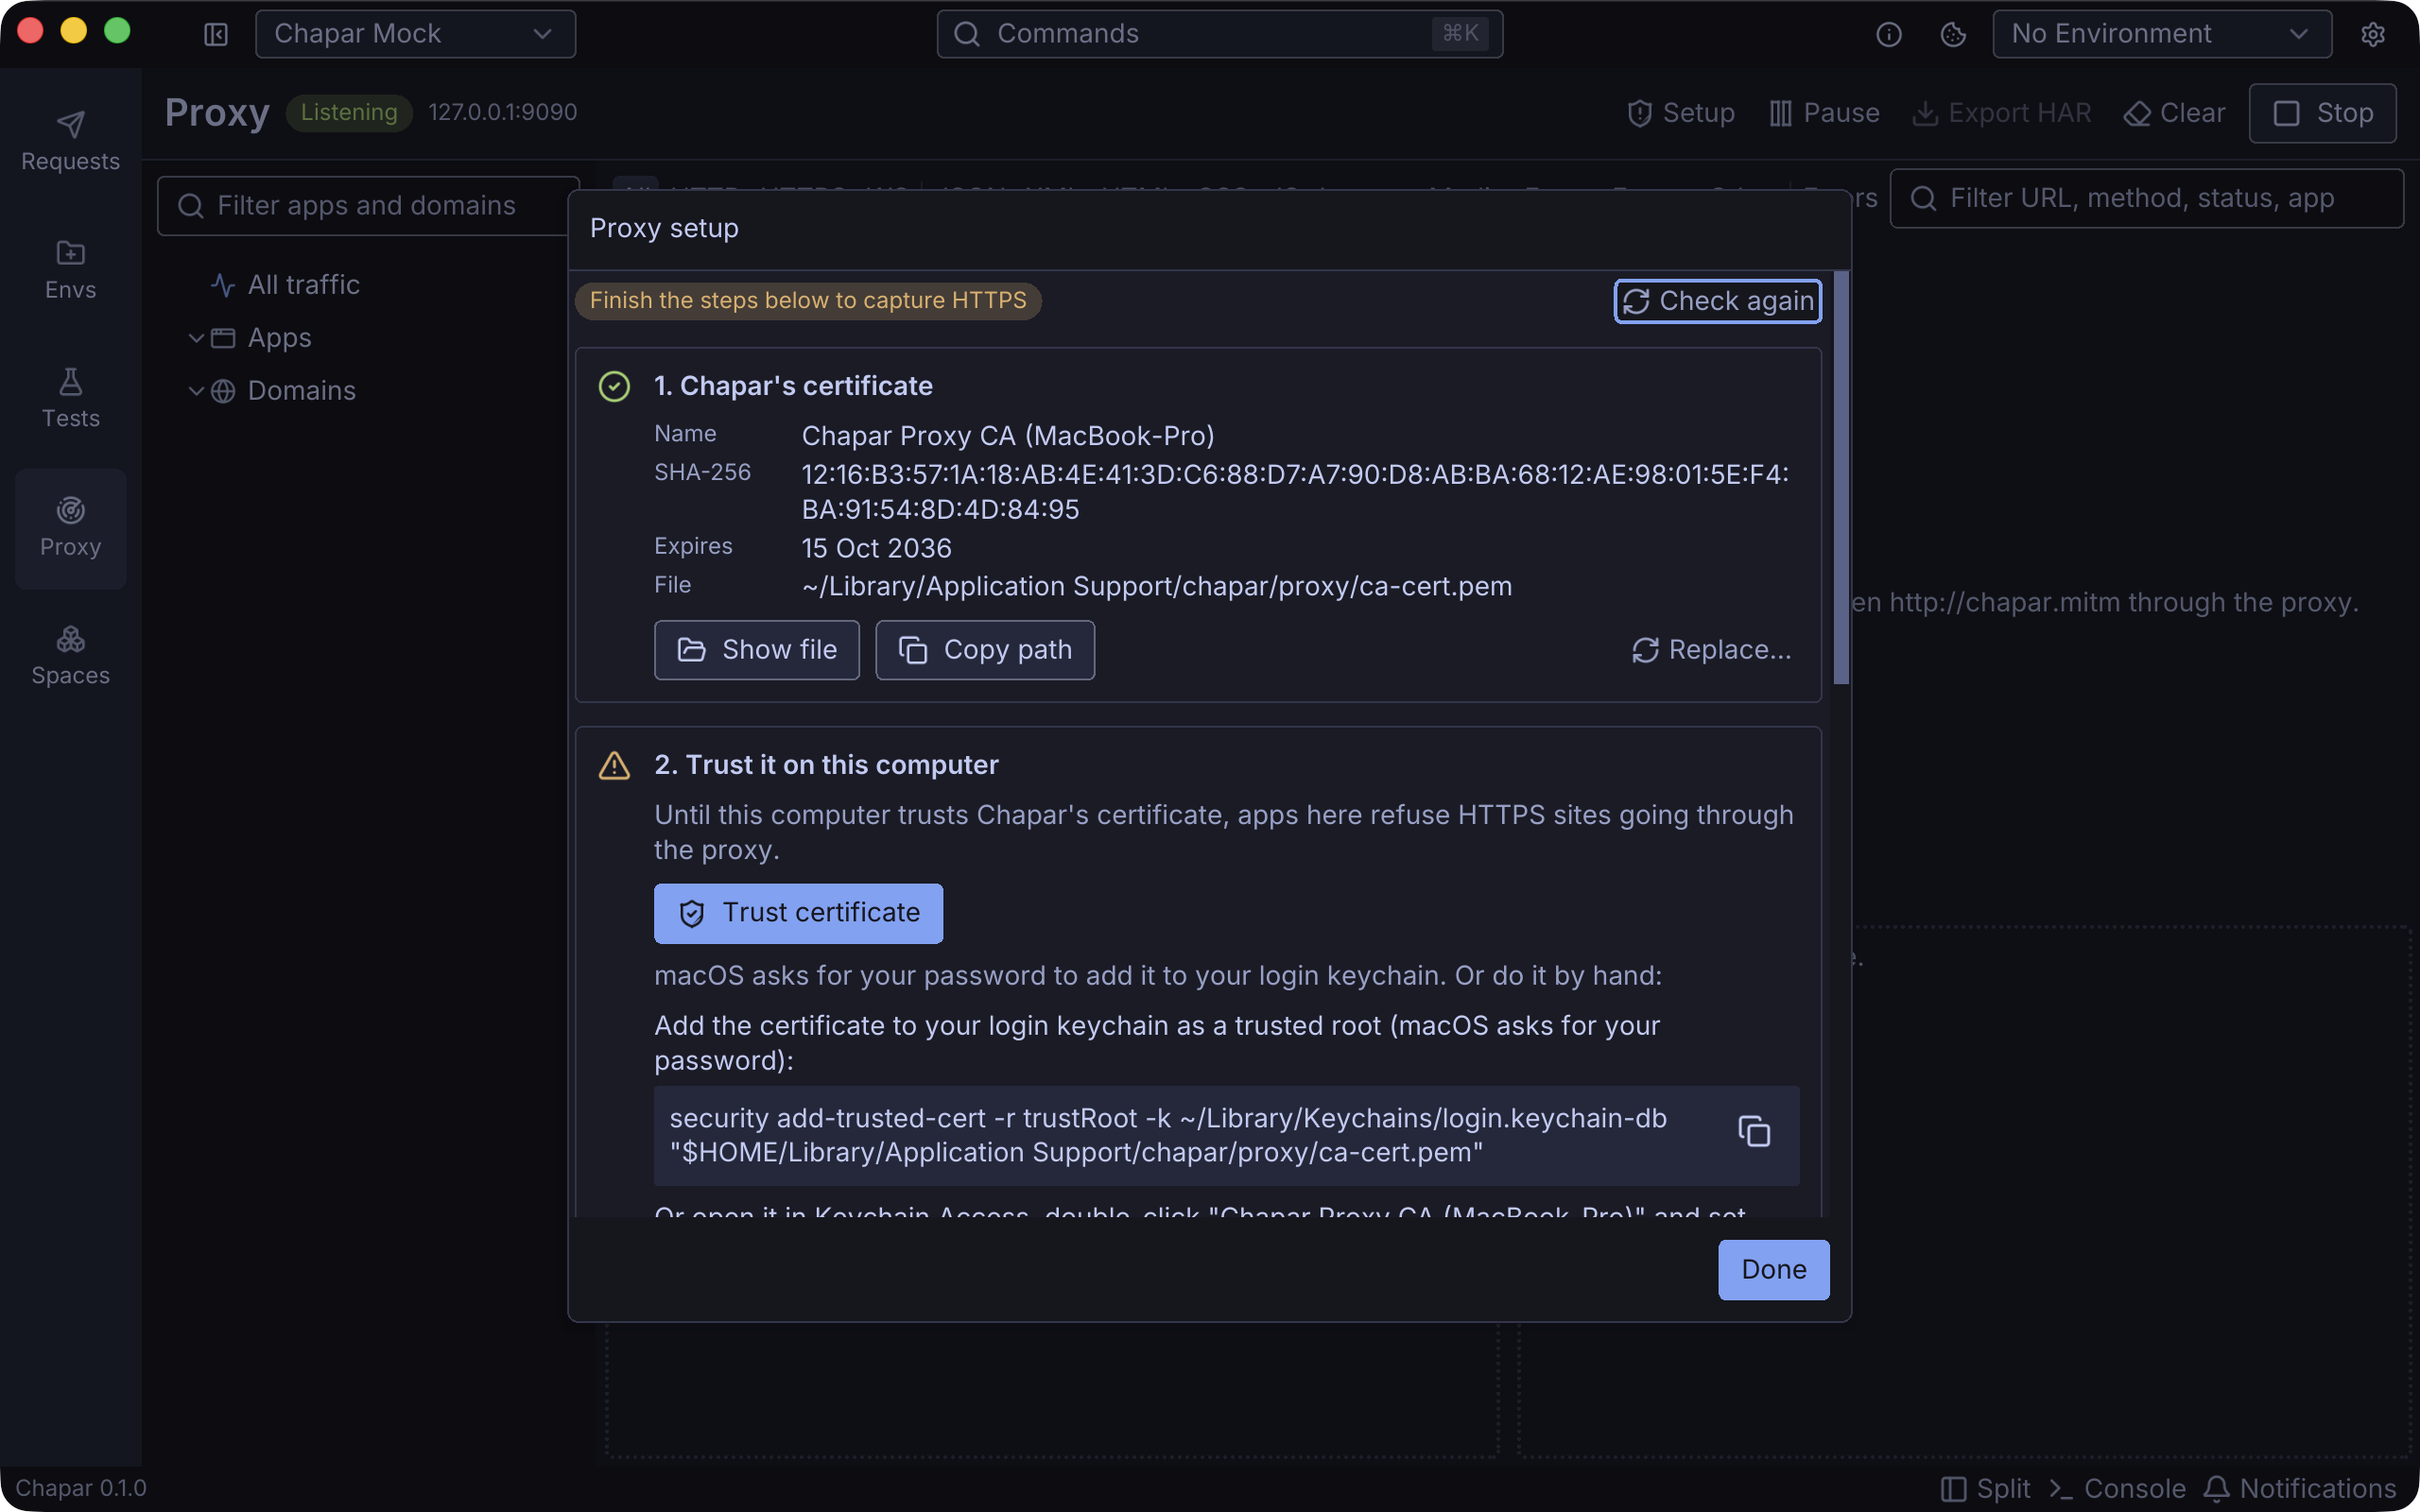Open settings gear icon
Viewport: 2420px width, 1512px height.
[x=2373, y=34]
